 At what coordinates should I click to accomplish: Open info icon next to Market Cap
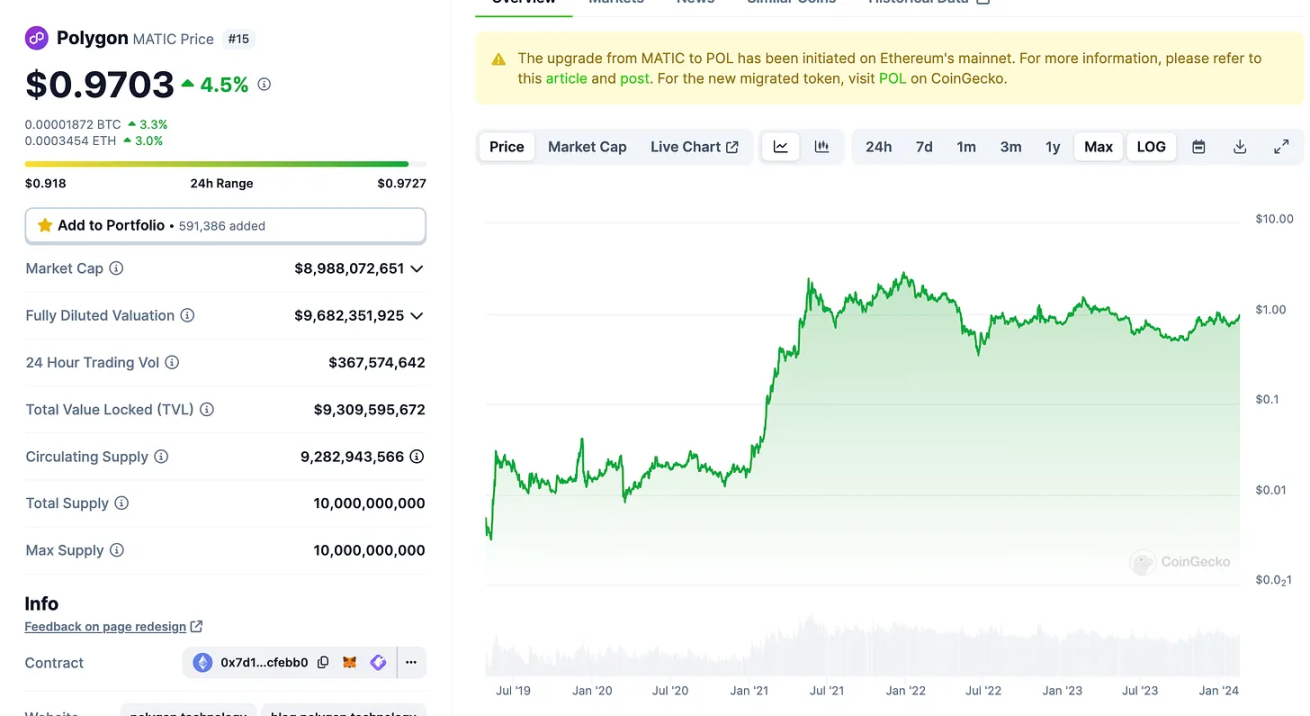tap(116, 268)
